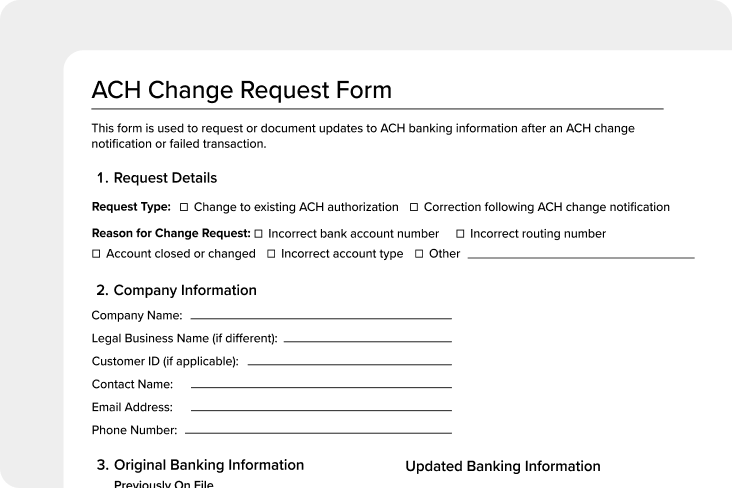Select the 'Request Details' section heading
The image size is (732, 488).
[x=165, y=178]
